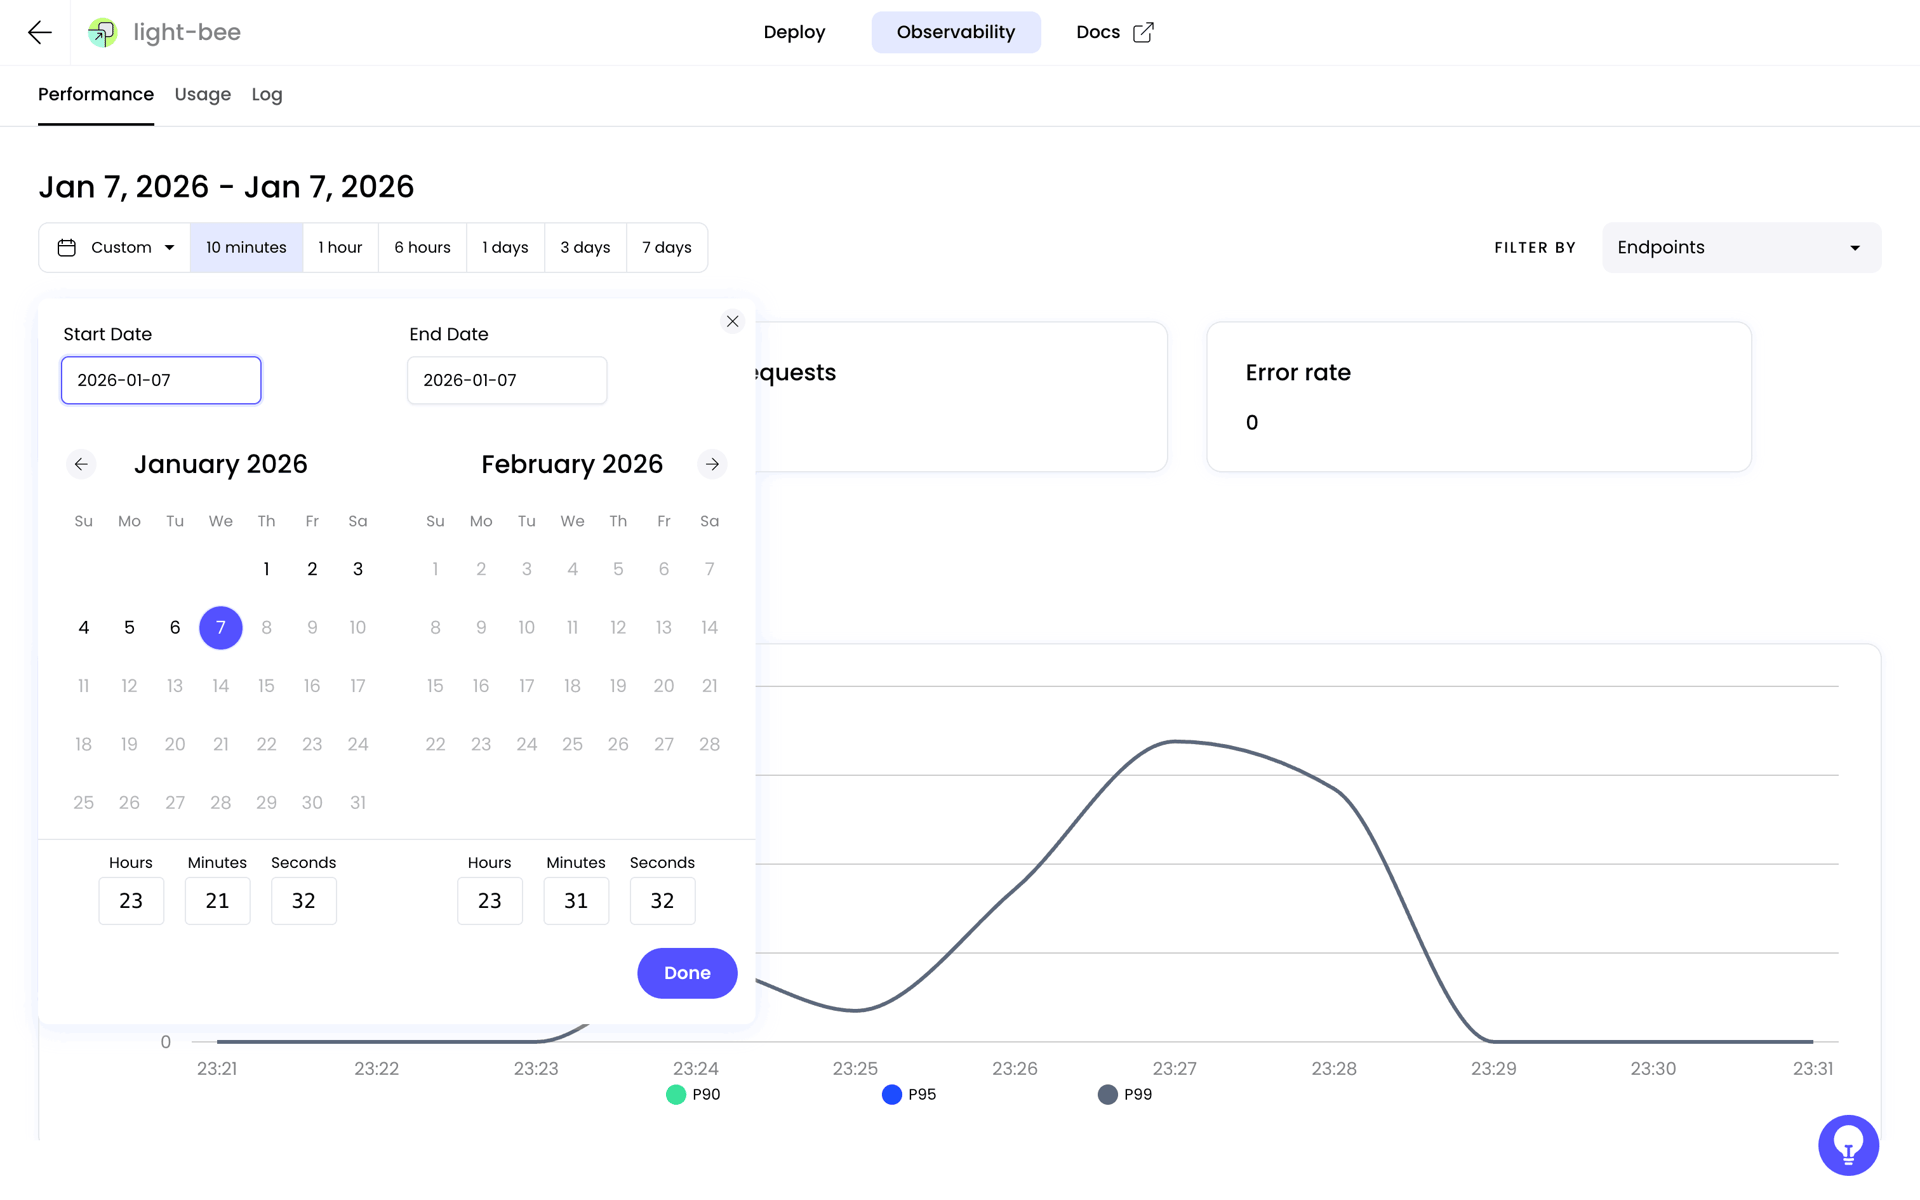Viewport: 1920px width, 1200px height.
Task: Open the Endpoints filter dropdown
Action: click(1741, 247)
